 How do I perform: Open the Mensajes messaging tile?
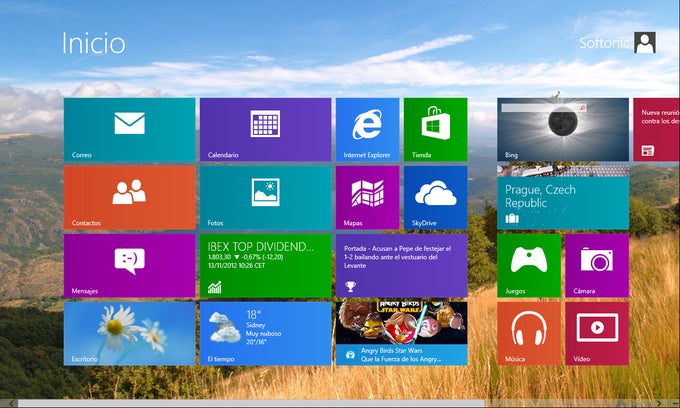pyautogui.click(x=129, y=266)
